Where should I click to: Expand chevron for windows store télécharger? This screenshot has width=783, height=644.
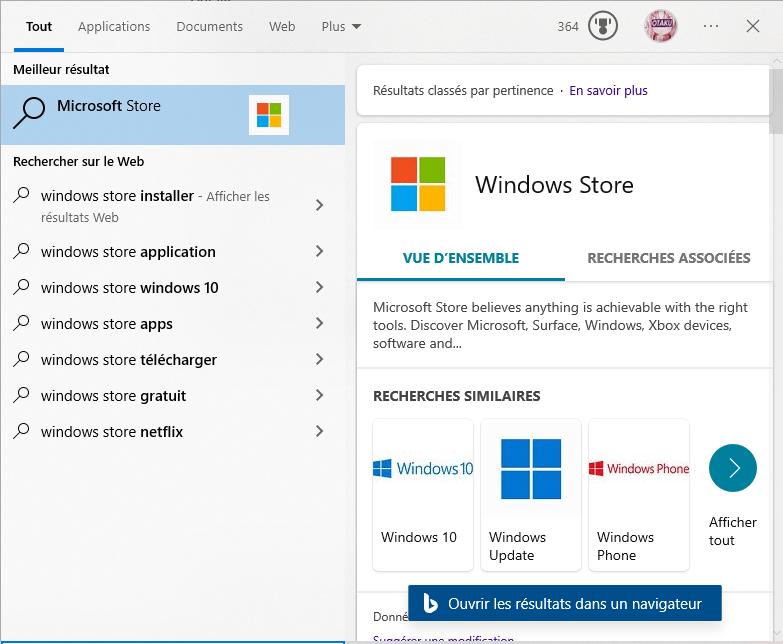(320, 359)
